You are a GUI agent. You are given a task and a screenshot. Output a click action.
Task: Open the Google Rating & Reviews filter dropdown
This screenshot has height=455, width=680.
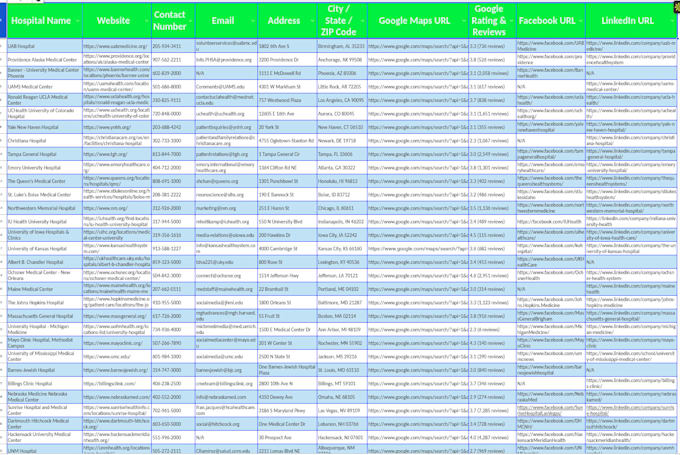(x=512, y=21)
